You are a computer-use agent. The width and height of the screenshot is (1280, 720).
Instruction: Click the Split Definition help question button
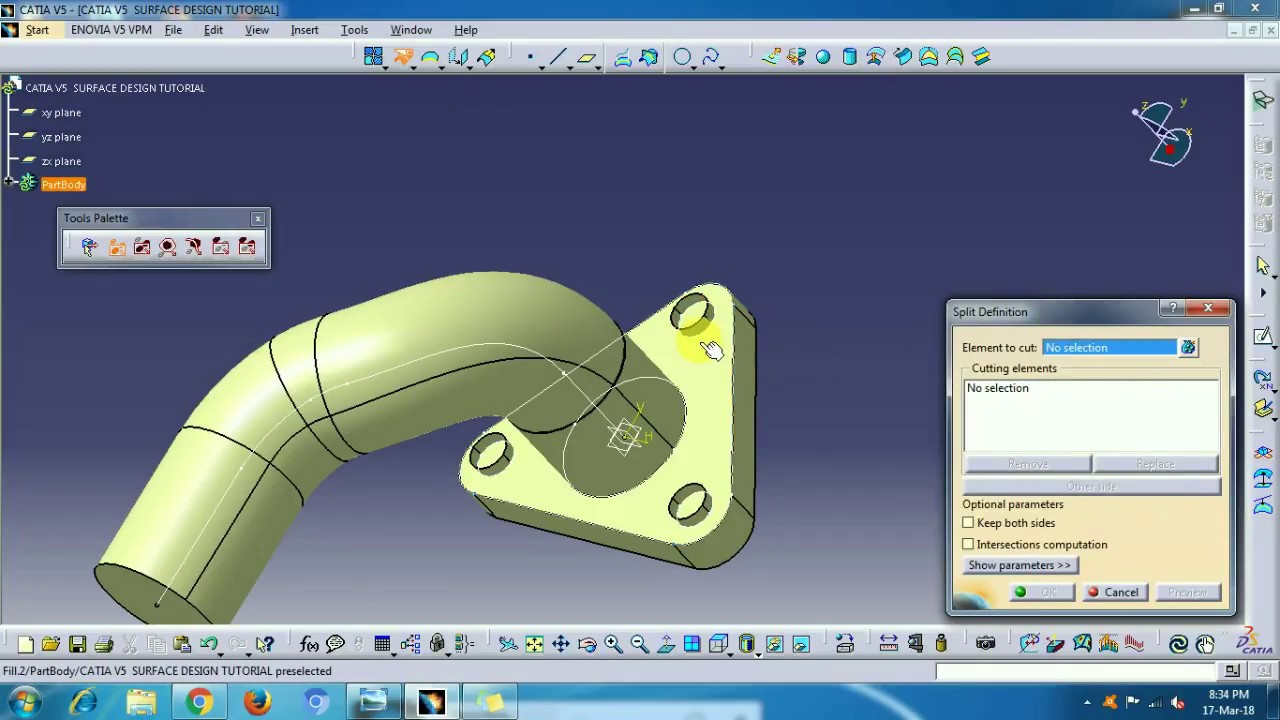pyautogui.click(x=1175, y=308)
